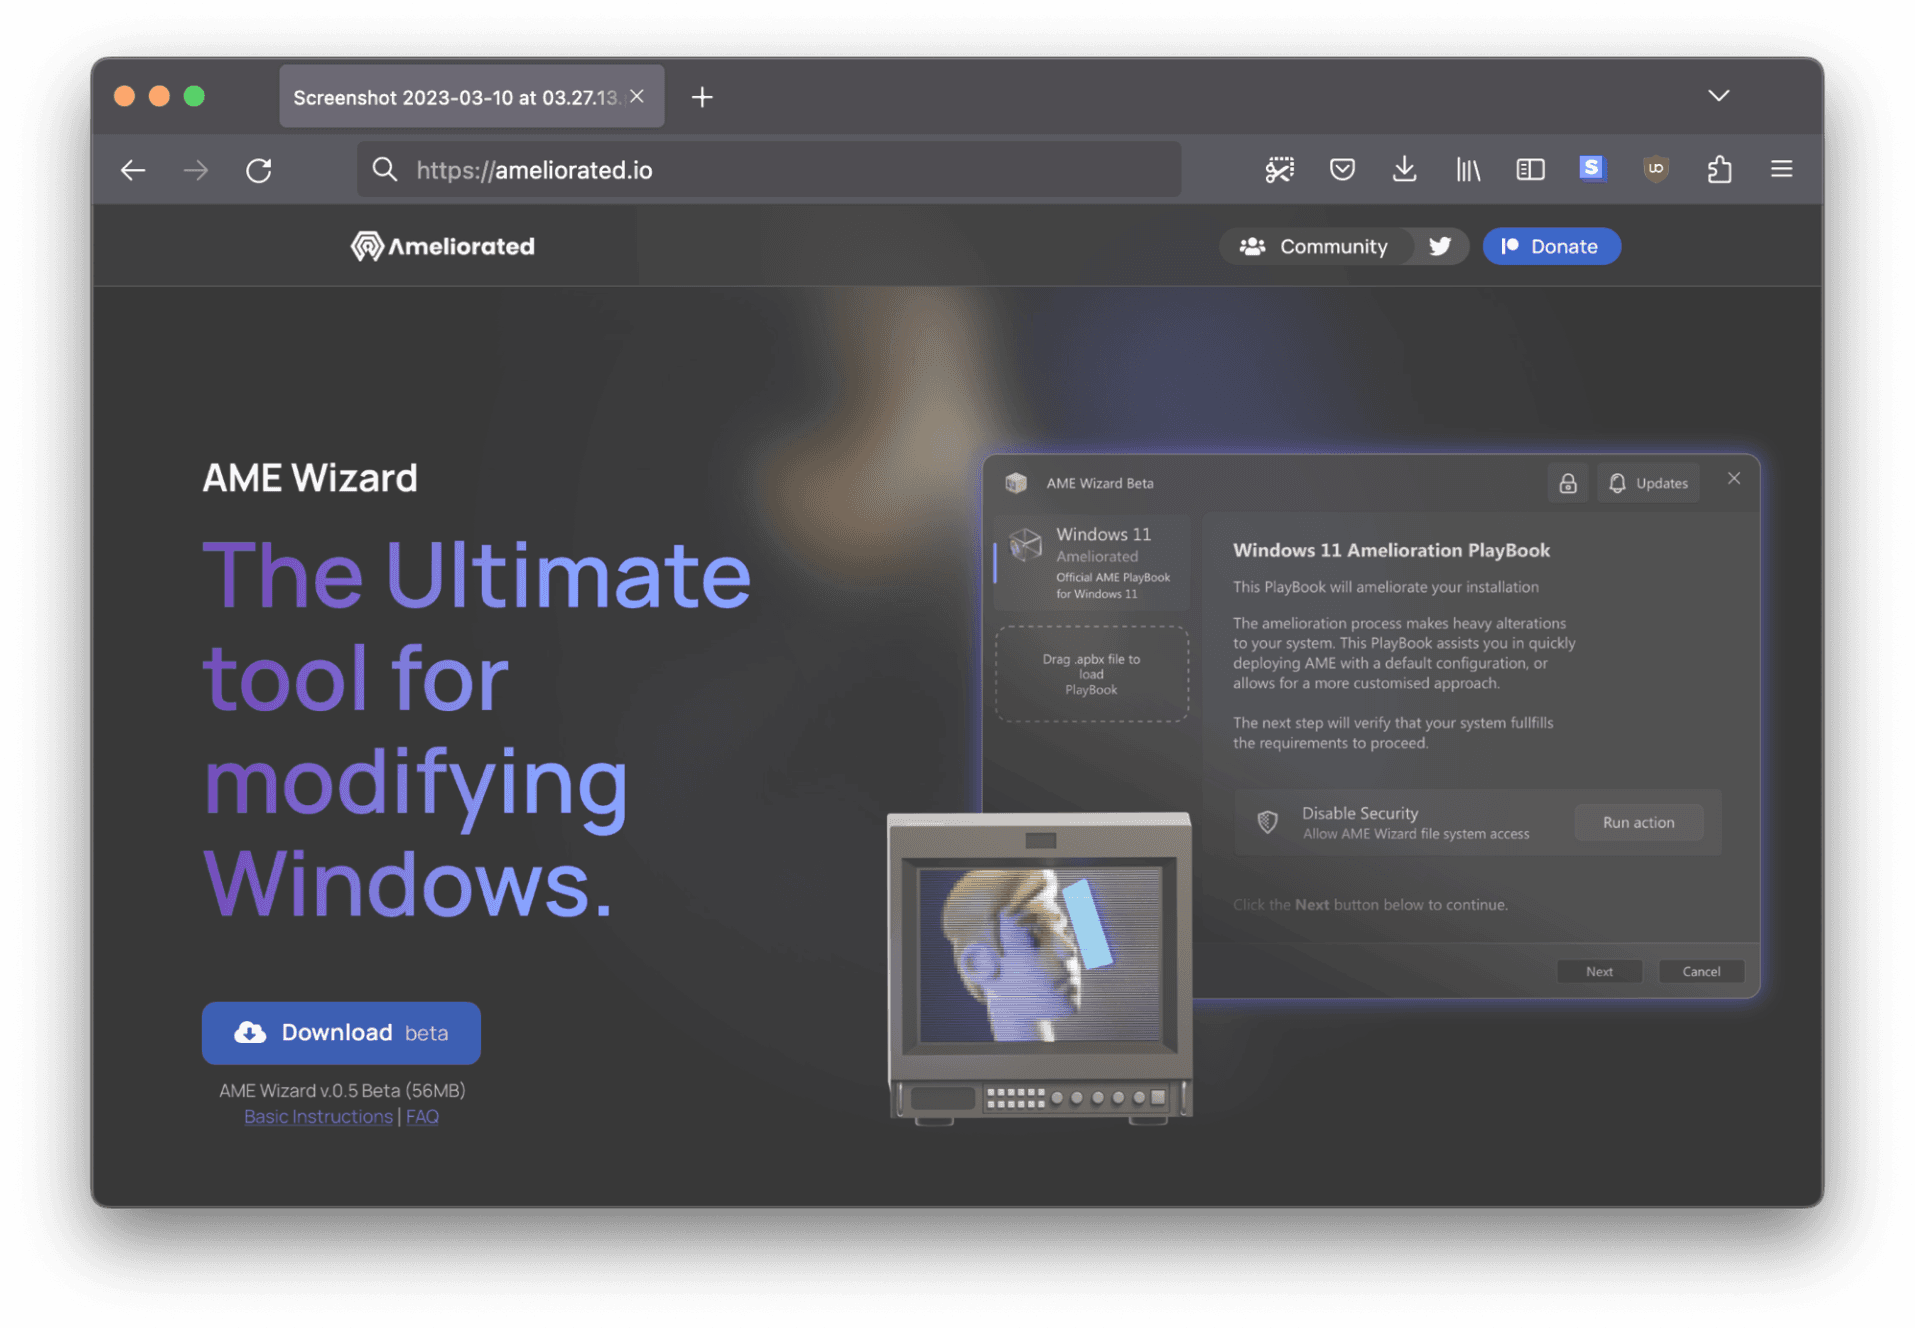Click Run action for Disable Security

1638,822
